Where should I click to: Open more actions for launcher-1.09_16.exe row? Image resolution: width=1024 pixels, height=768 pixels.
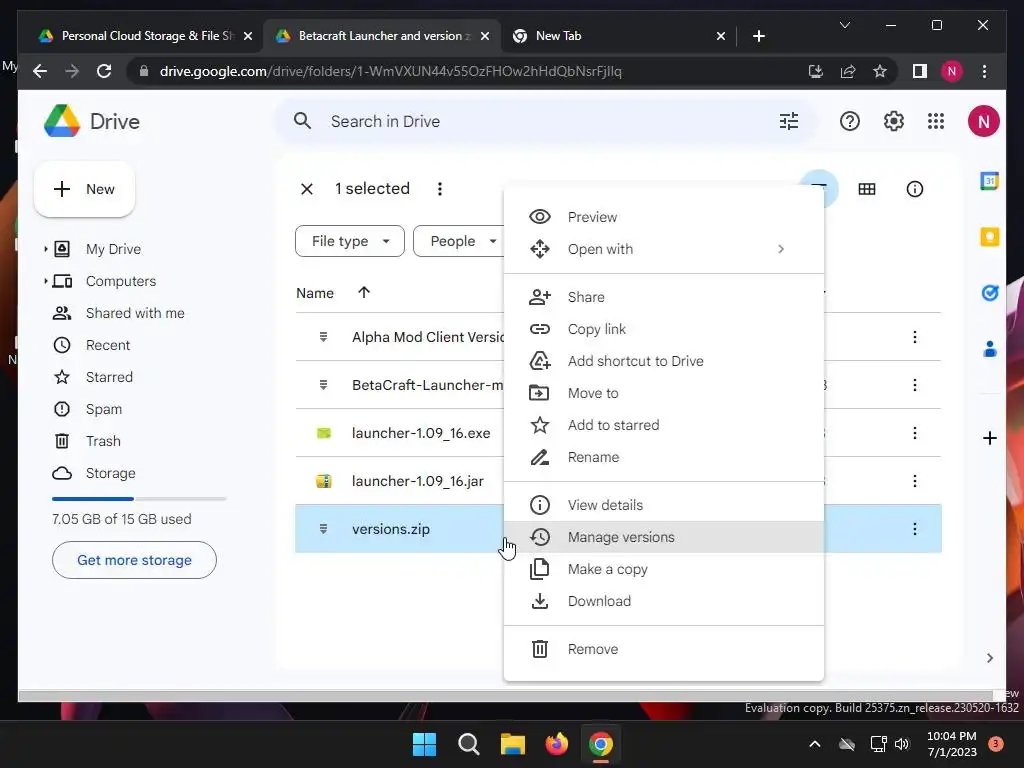coord(914,433)
